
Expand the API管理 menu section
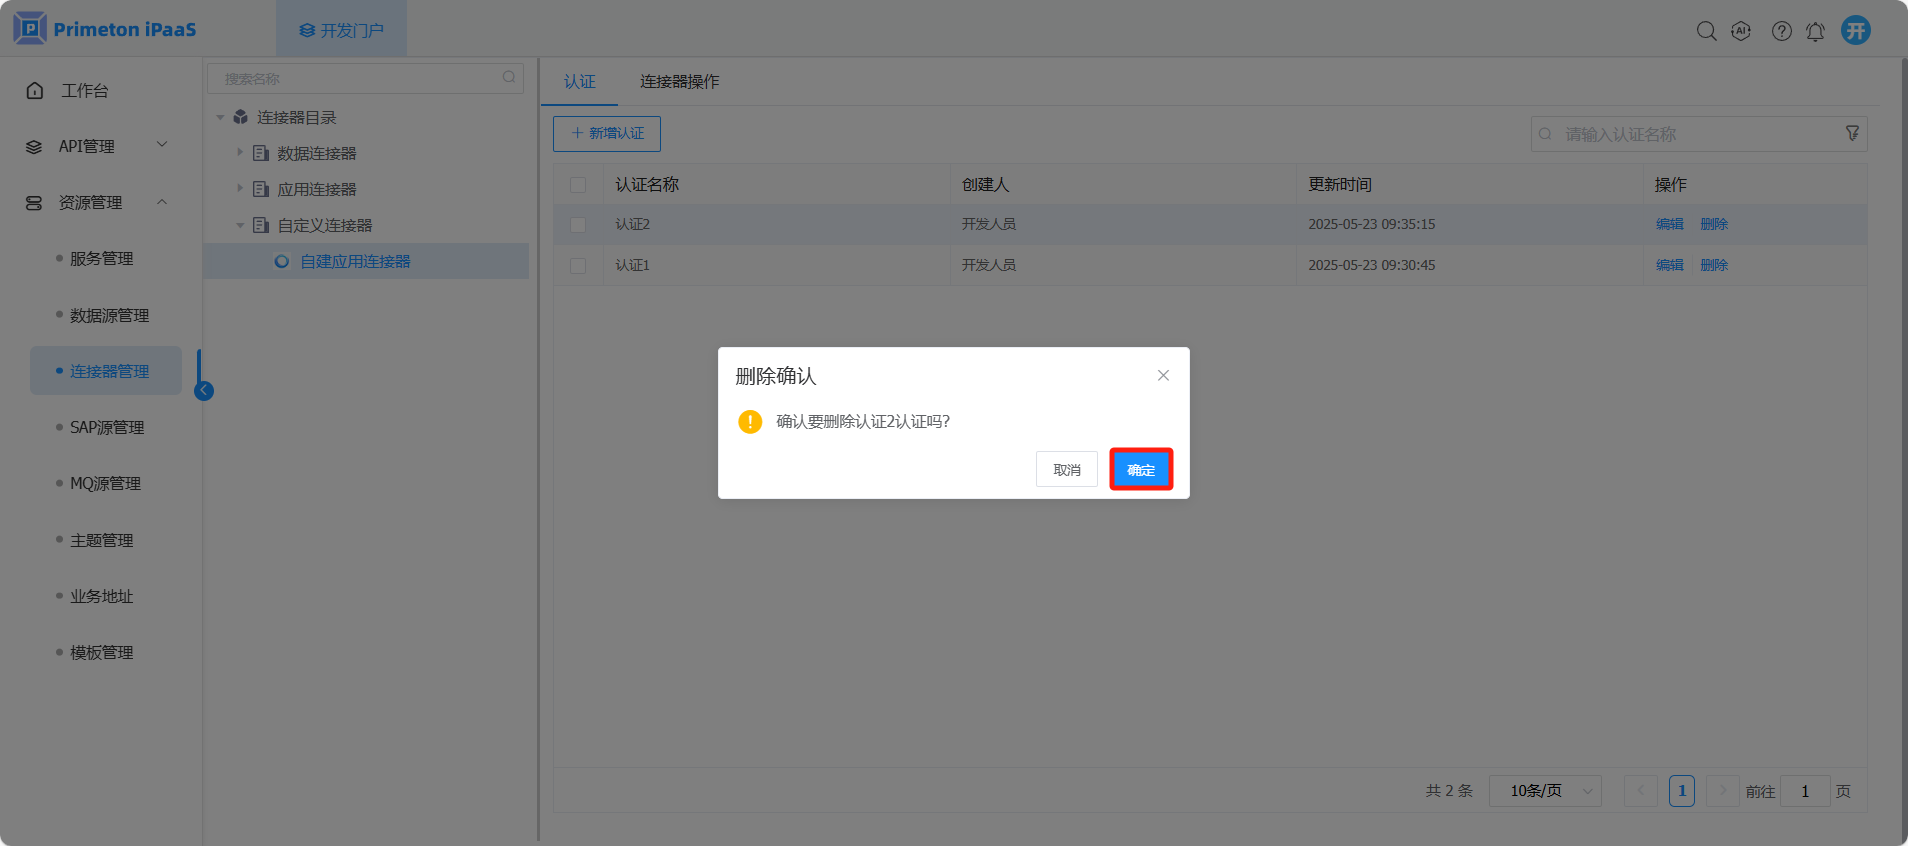(96, 146)
